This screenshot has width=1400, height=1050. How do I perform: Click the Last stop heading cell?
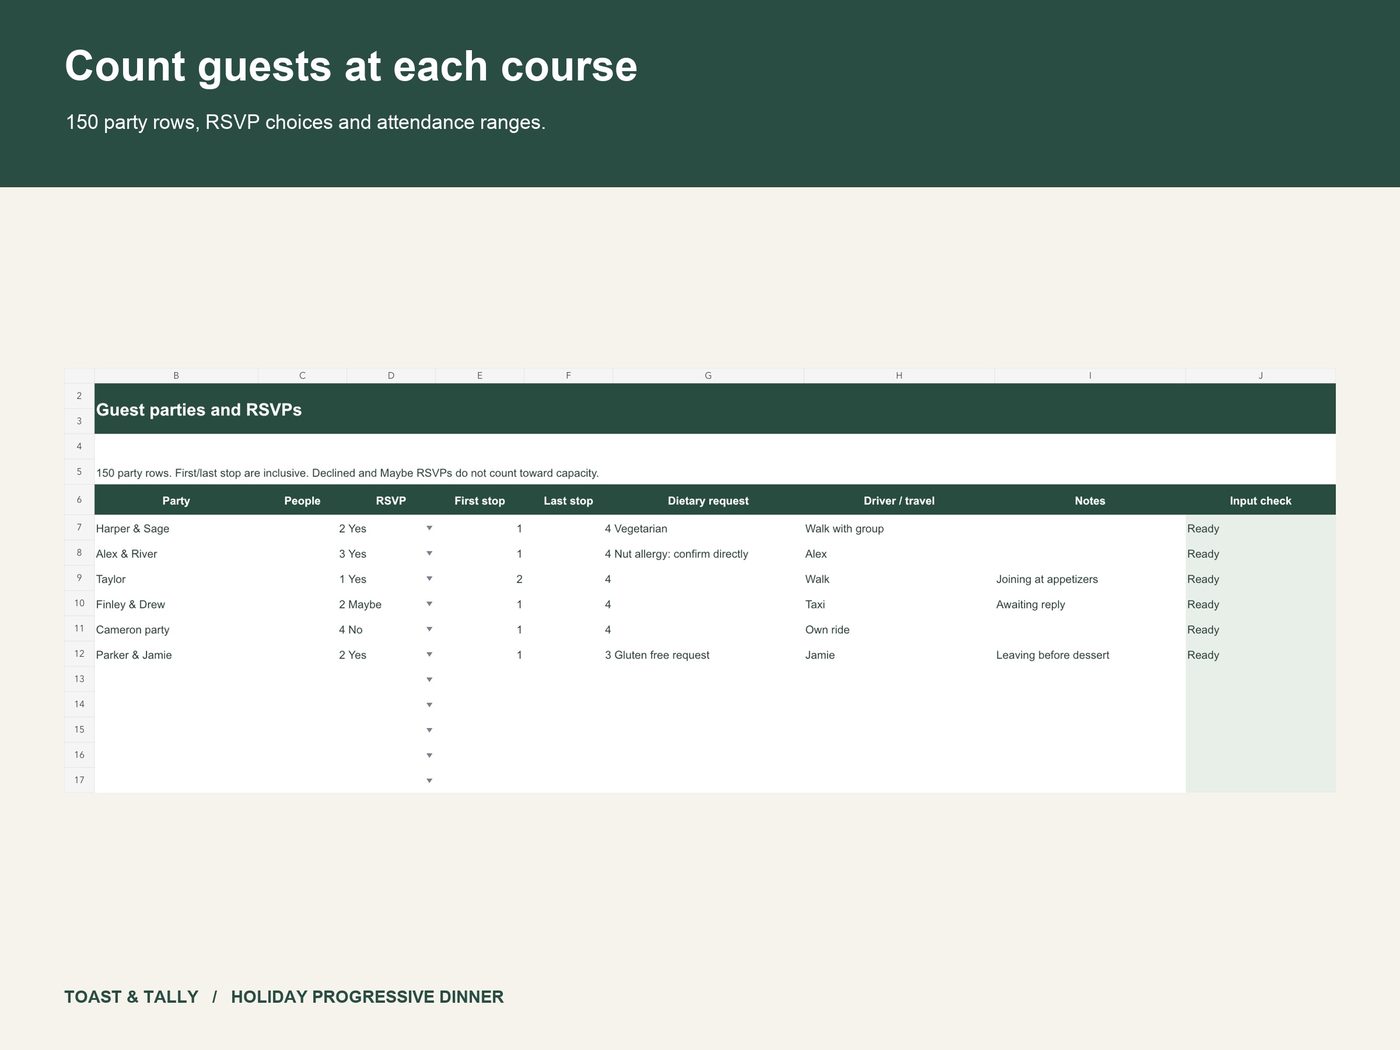(568, 501)
